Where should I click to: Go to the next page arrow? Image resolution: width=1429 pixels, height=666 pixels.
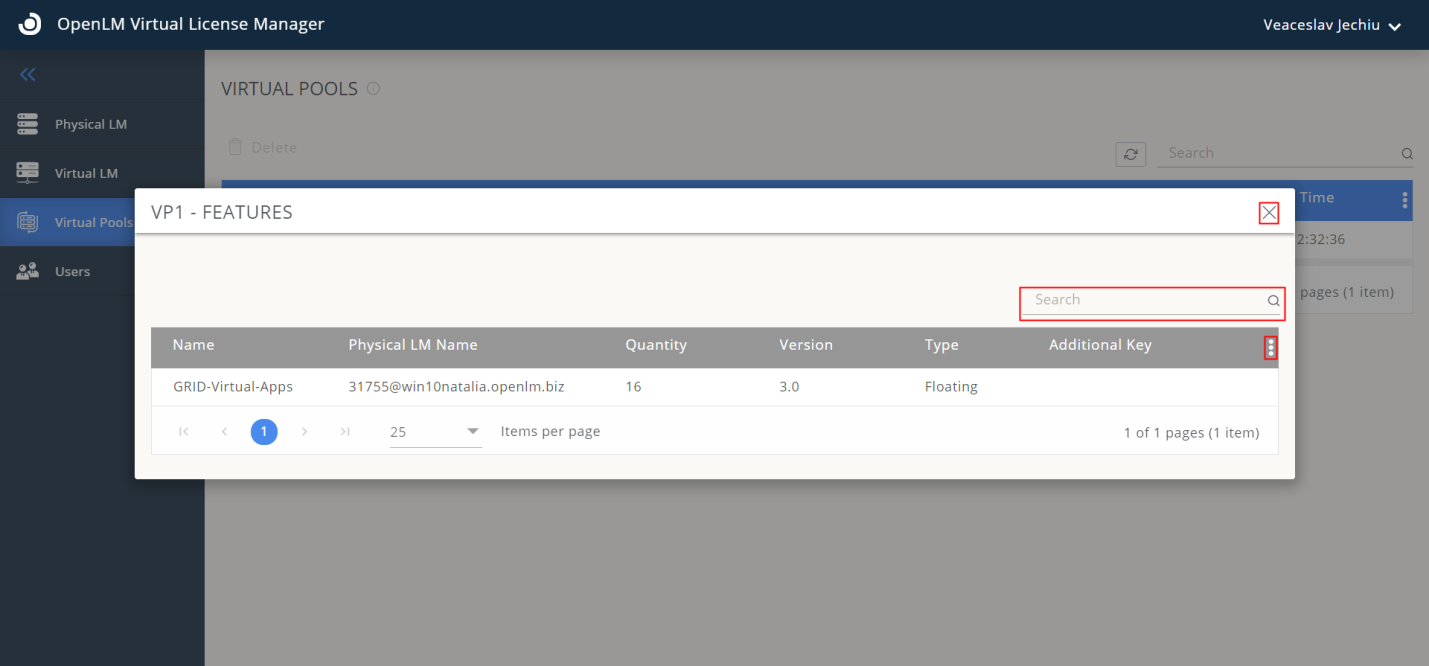coord(304,432)
